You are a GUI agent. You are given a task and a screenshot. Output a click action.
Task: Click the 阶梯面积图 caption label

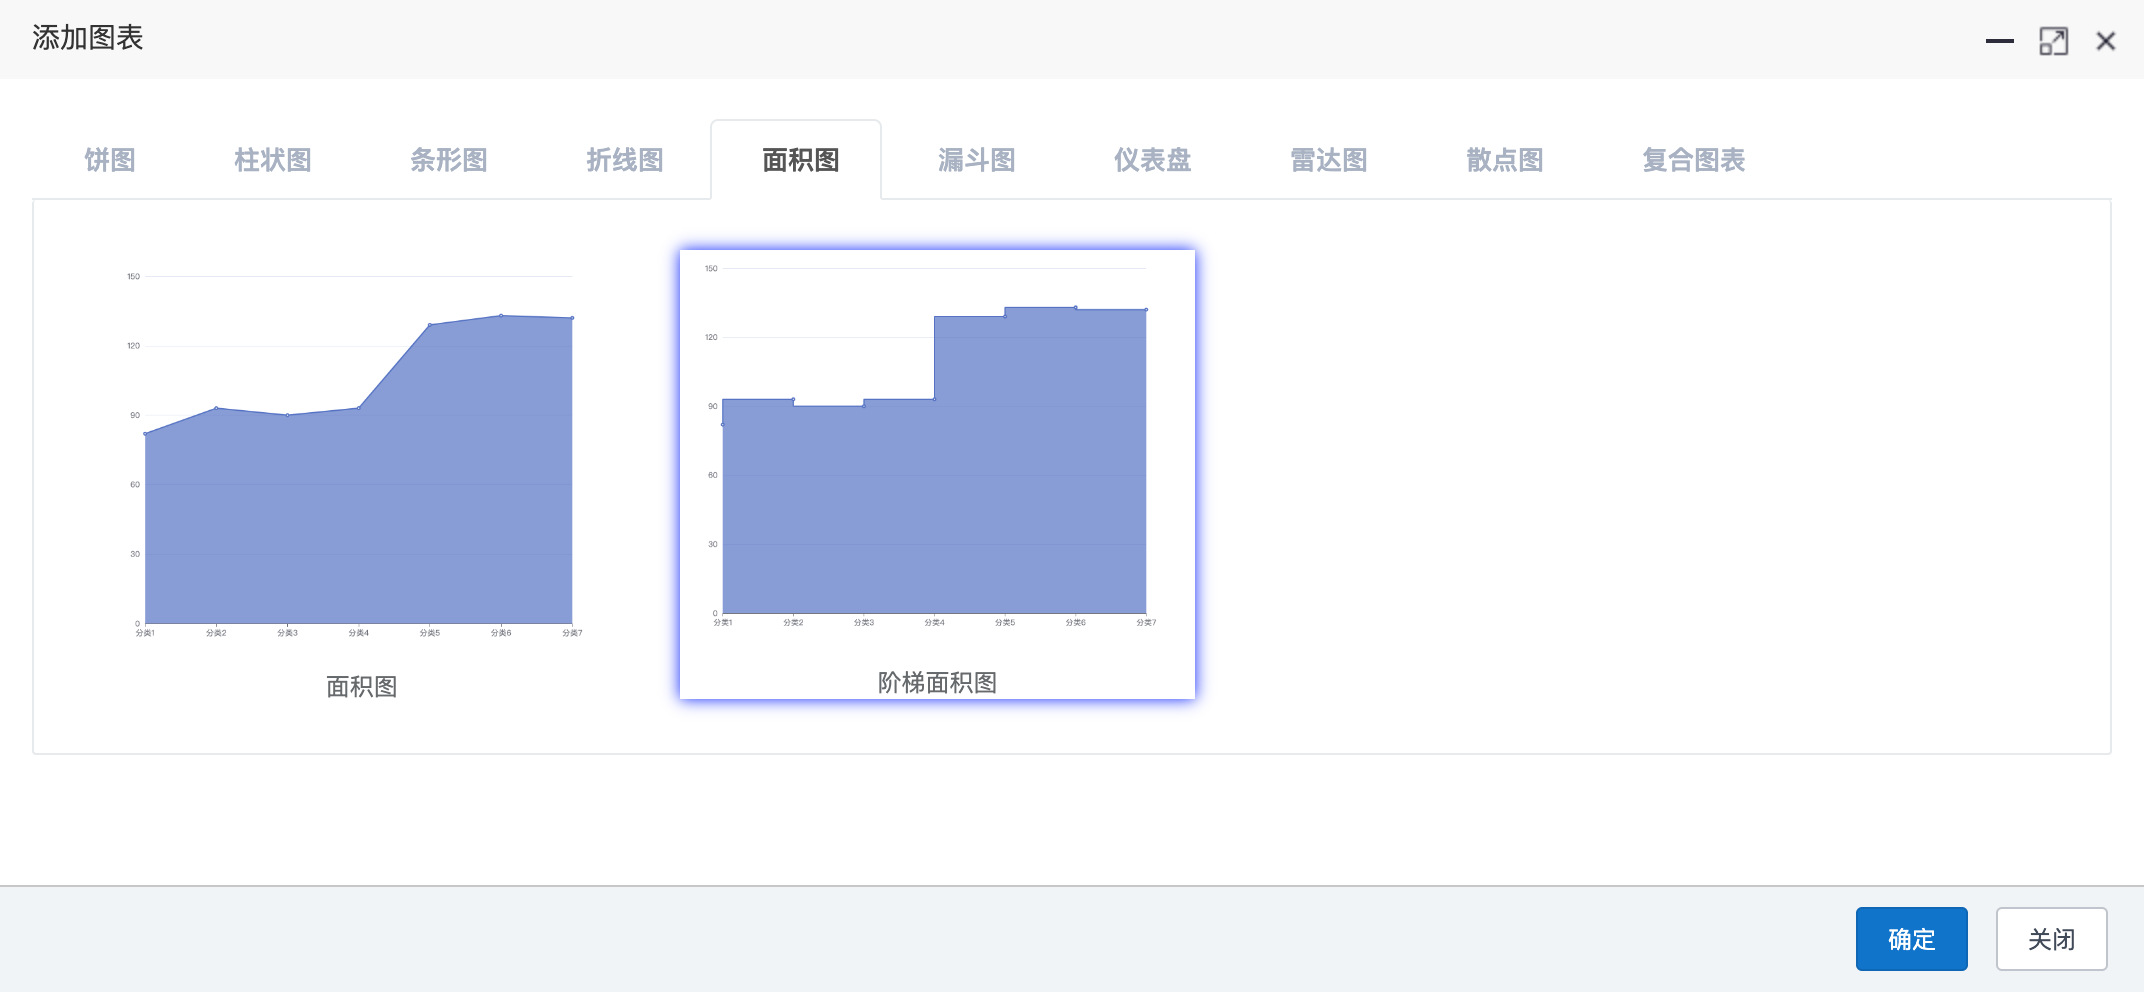point(937,683)
